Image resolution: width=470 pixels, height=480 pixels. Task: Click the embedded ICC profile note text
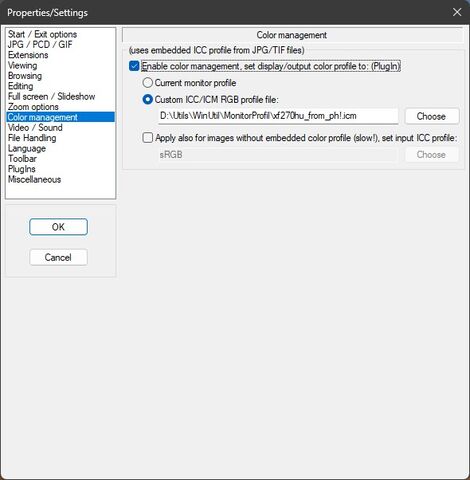tap(217, 50)
